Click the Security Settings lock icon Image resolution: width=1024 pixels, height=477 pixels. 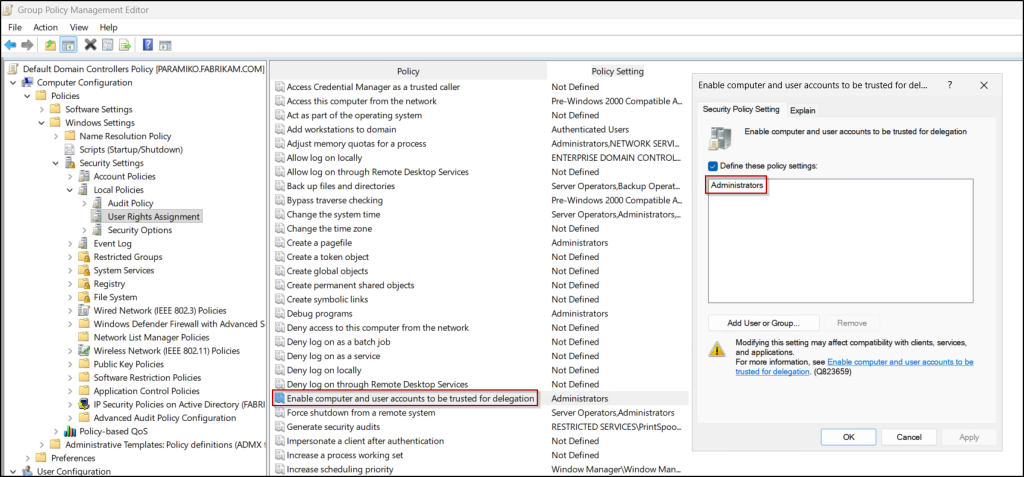point(70,163)
